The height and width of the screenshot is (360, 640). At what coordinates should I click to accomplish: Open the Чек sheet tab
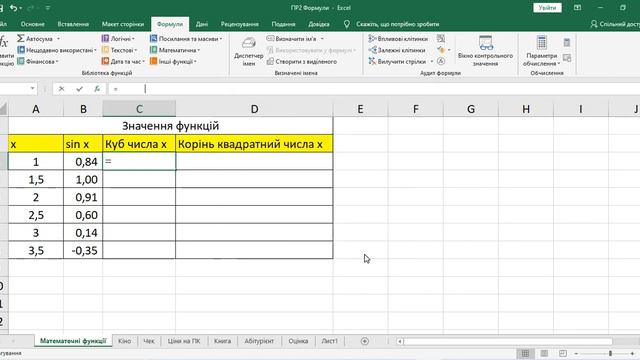point(149,341)
